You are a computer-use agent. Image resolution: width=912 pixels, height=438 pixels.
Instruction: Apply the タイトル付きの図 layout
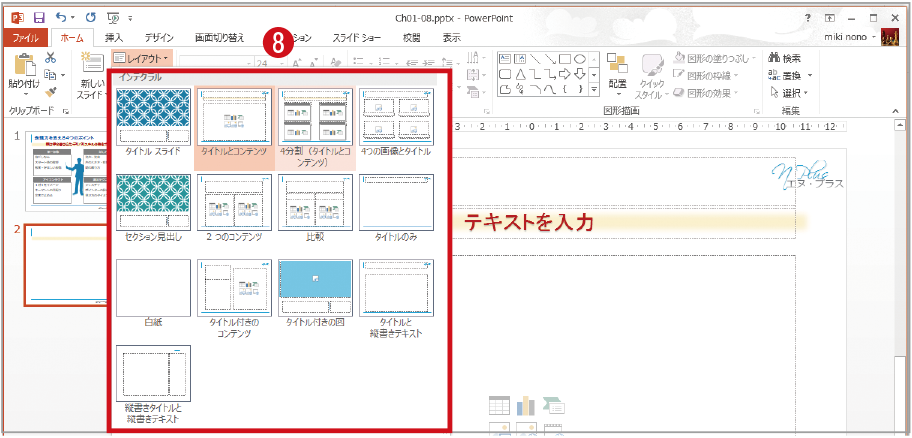click(x=315, y=293)
